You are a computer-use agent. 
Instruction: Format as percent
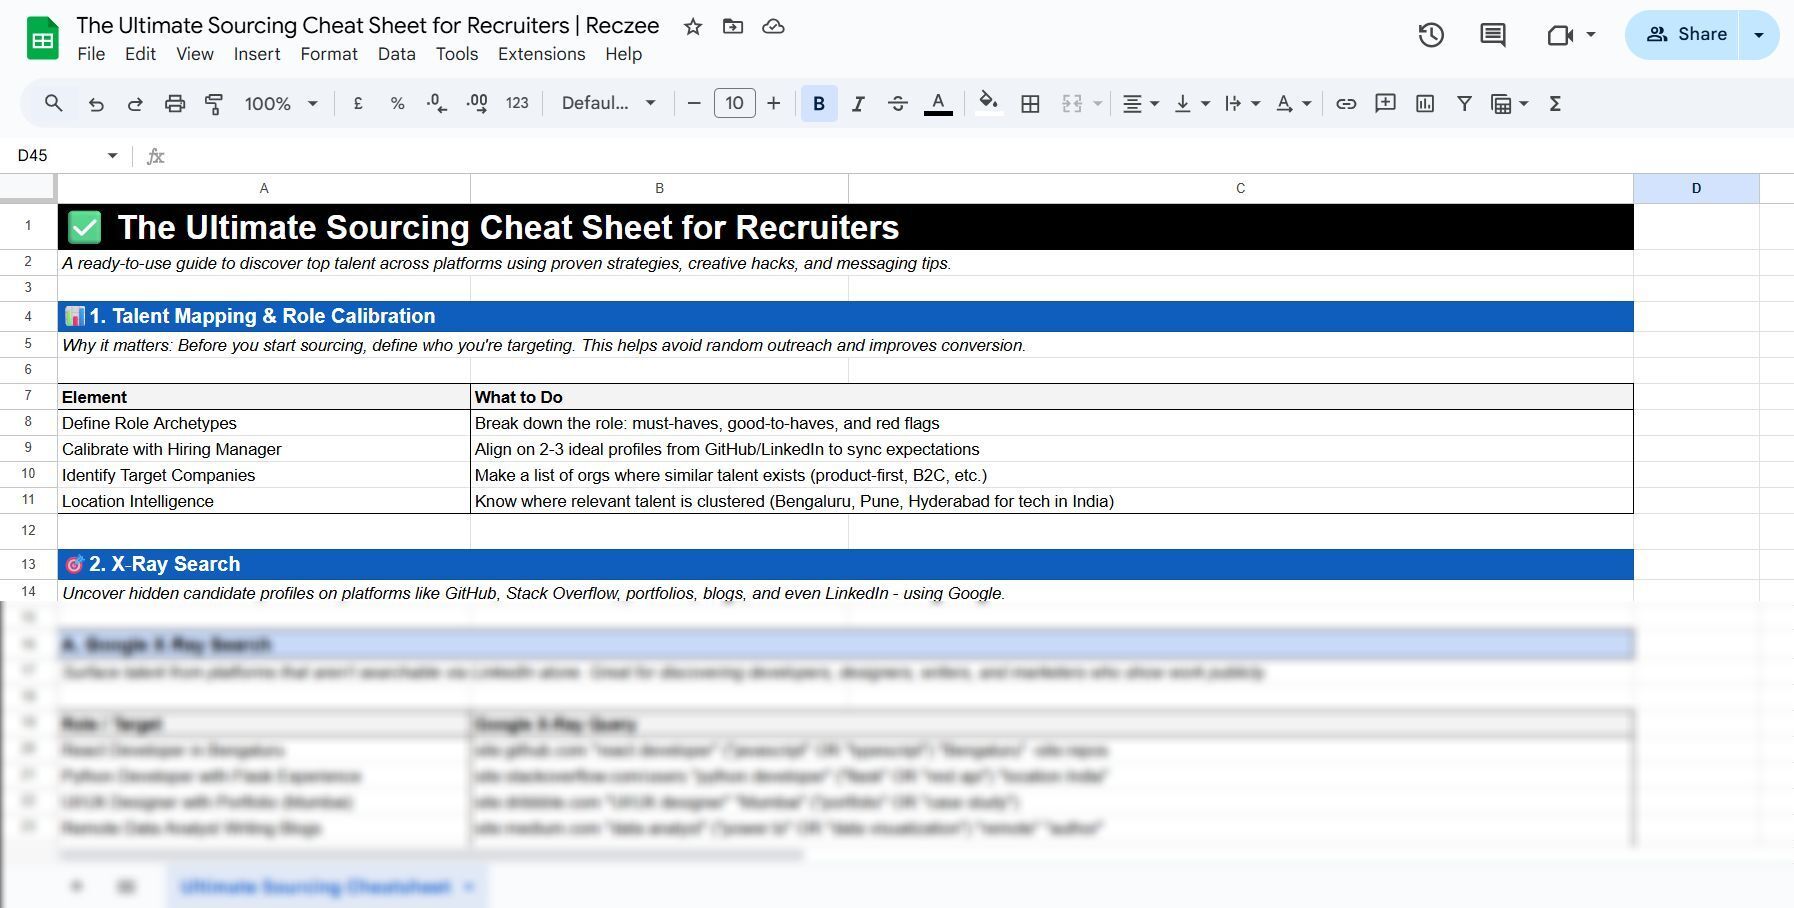click(397, 103)
